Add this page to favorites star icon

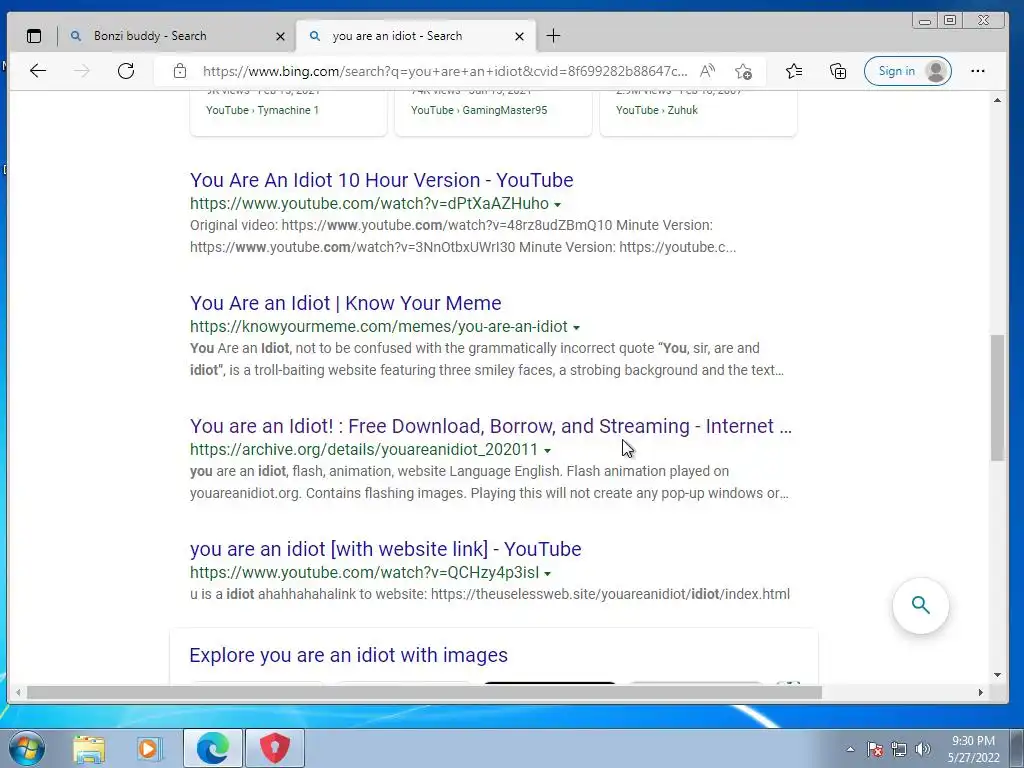coord(743,71)
